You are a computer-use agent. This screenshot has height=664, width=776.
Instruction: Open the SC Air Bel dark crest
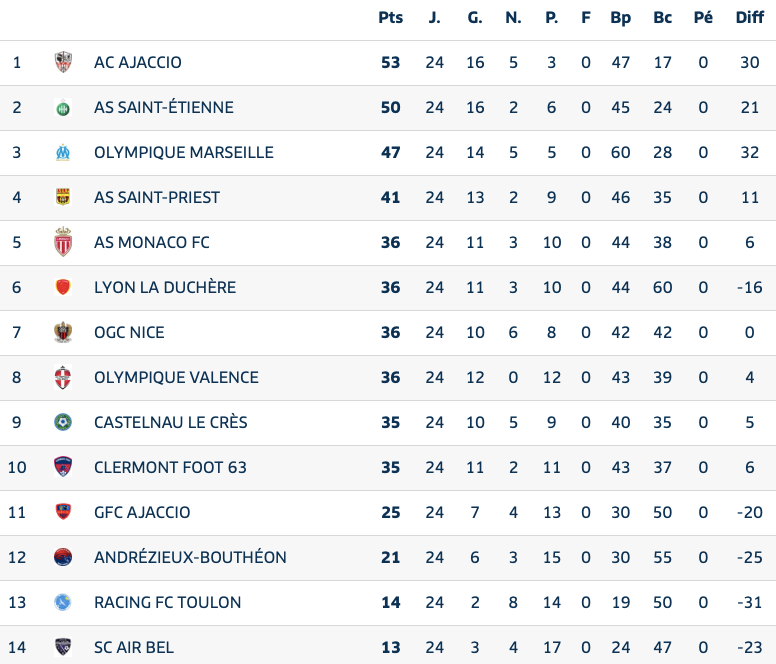click(63, 647)
